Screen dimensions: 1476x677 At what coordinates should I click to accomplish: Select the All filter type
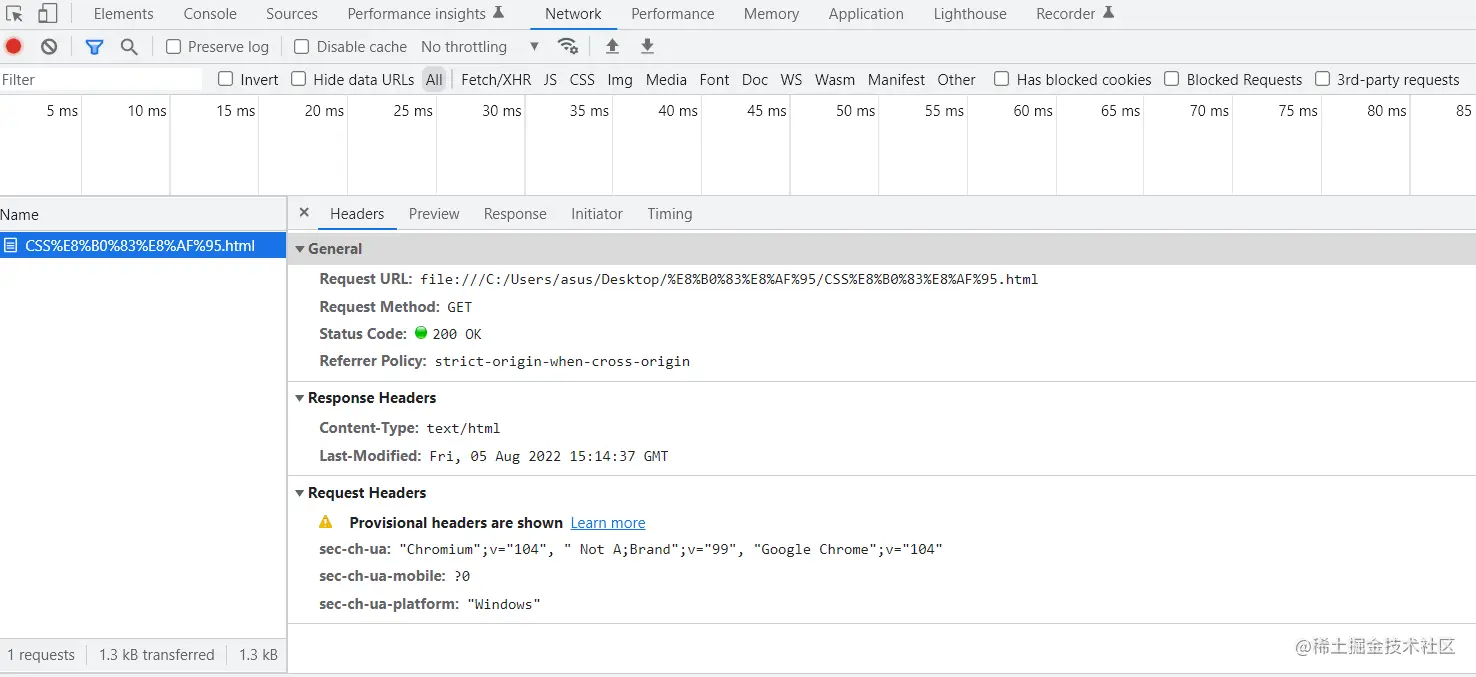click(x=434, y=79)
